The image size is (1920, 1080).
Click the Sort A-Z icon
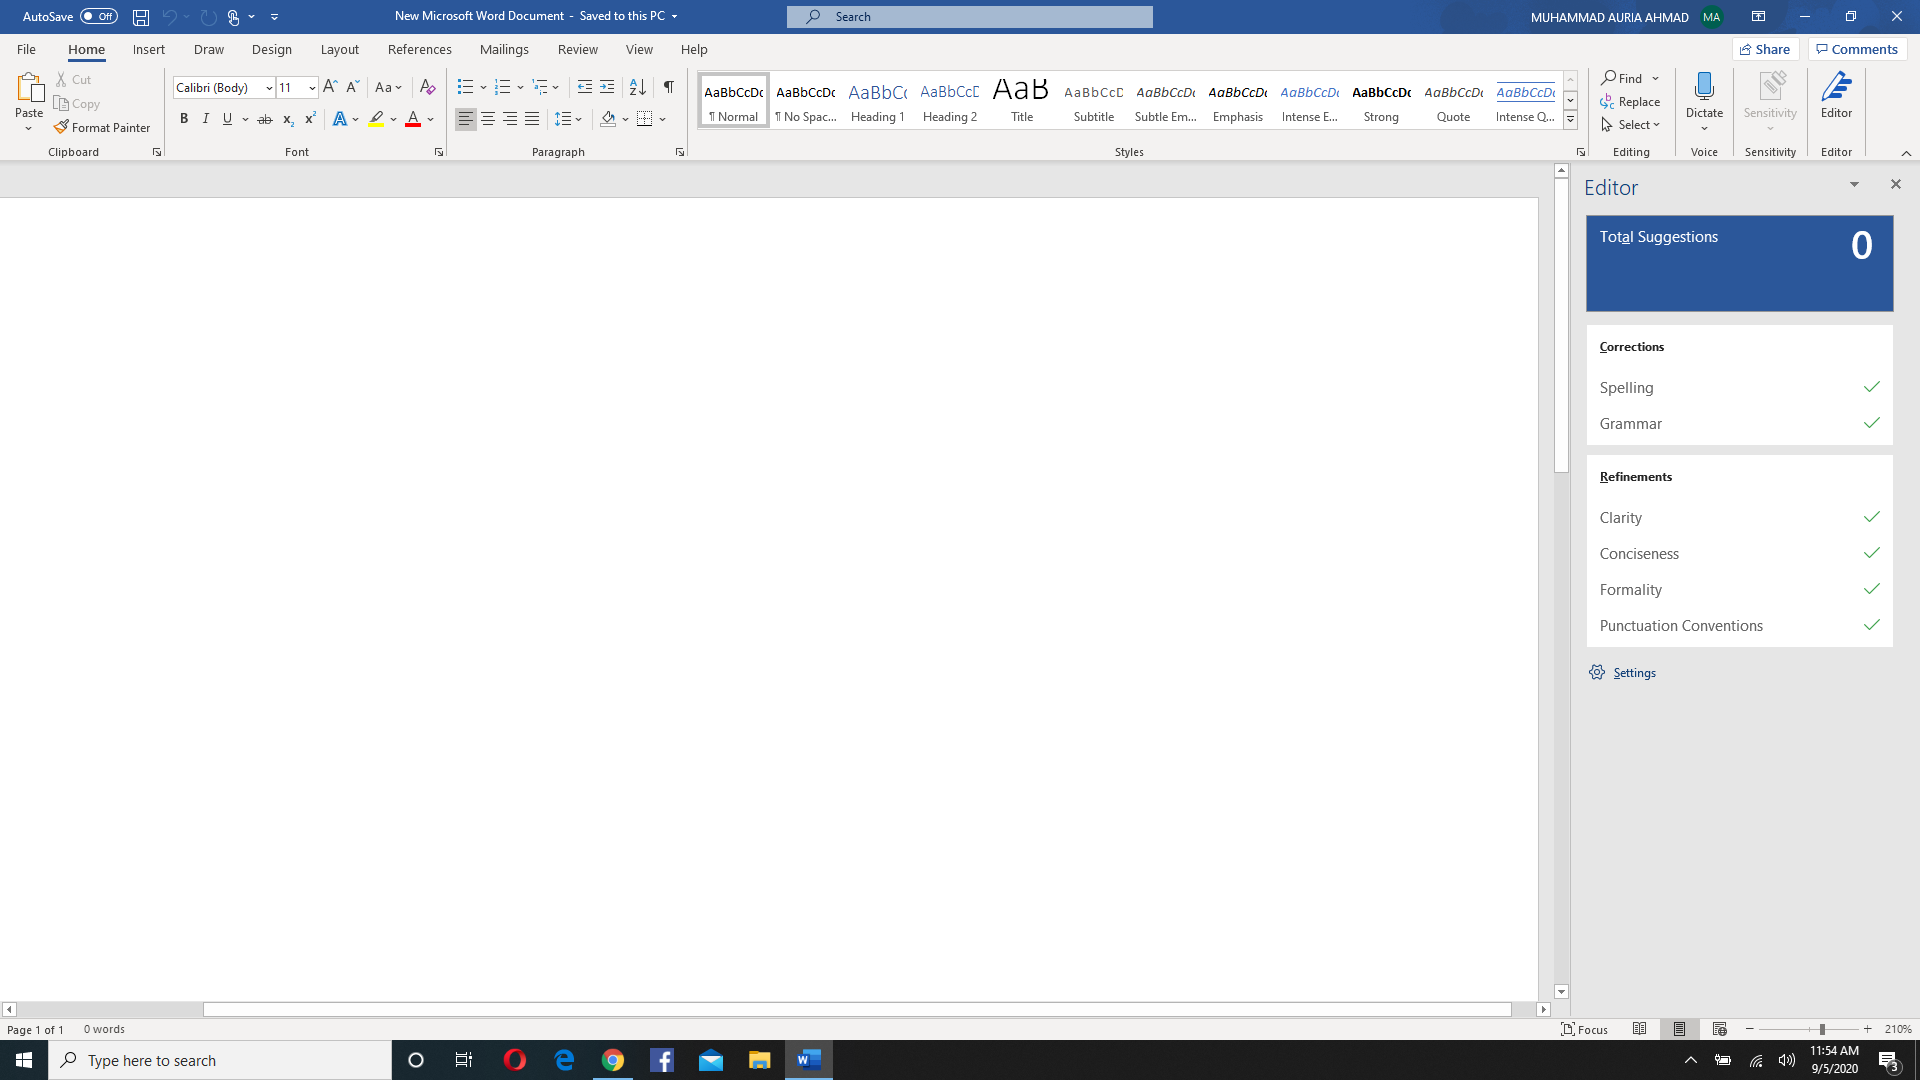pos(637,87)
